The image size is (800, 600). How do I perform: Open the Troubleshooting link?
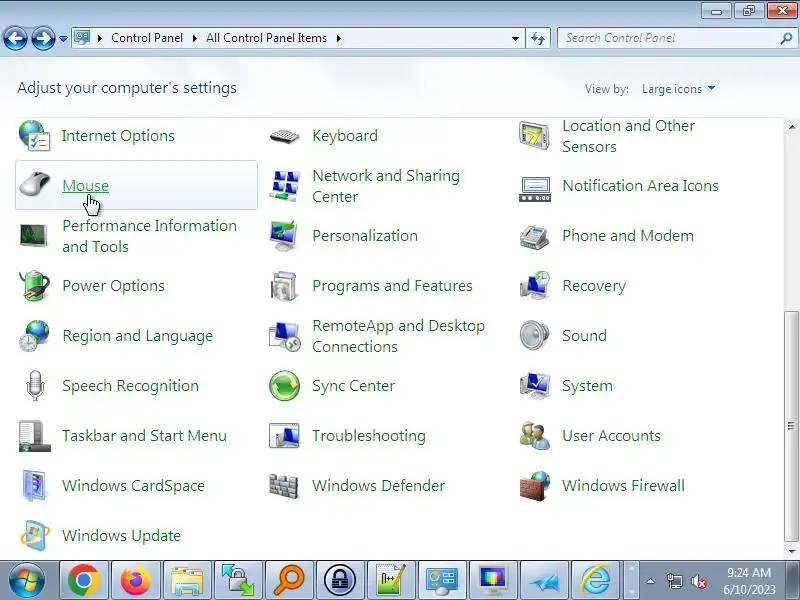click(369, 436)
